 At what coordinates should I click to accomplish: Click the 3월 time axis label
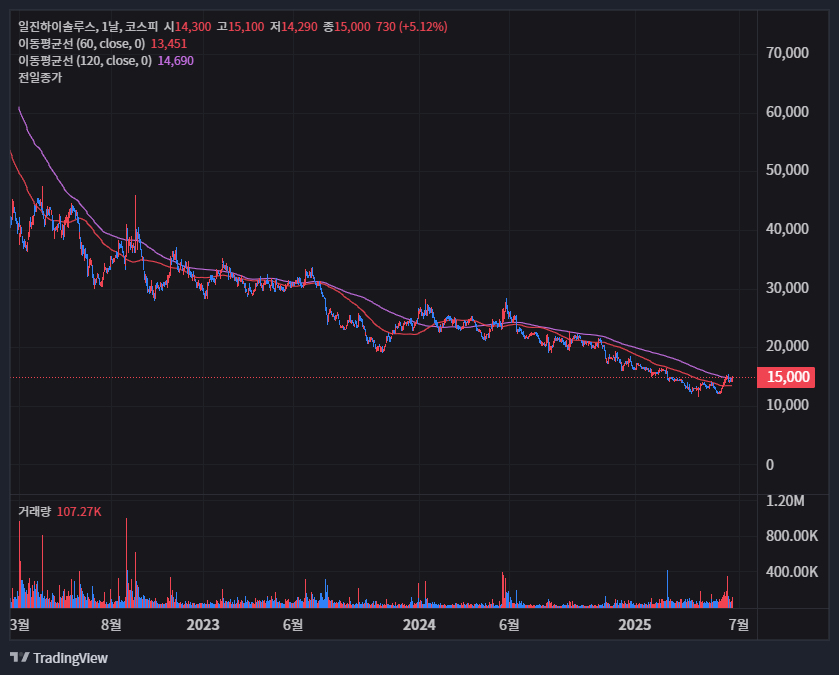click(x=20, y=625)
